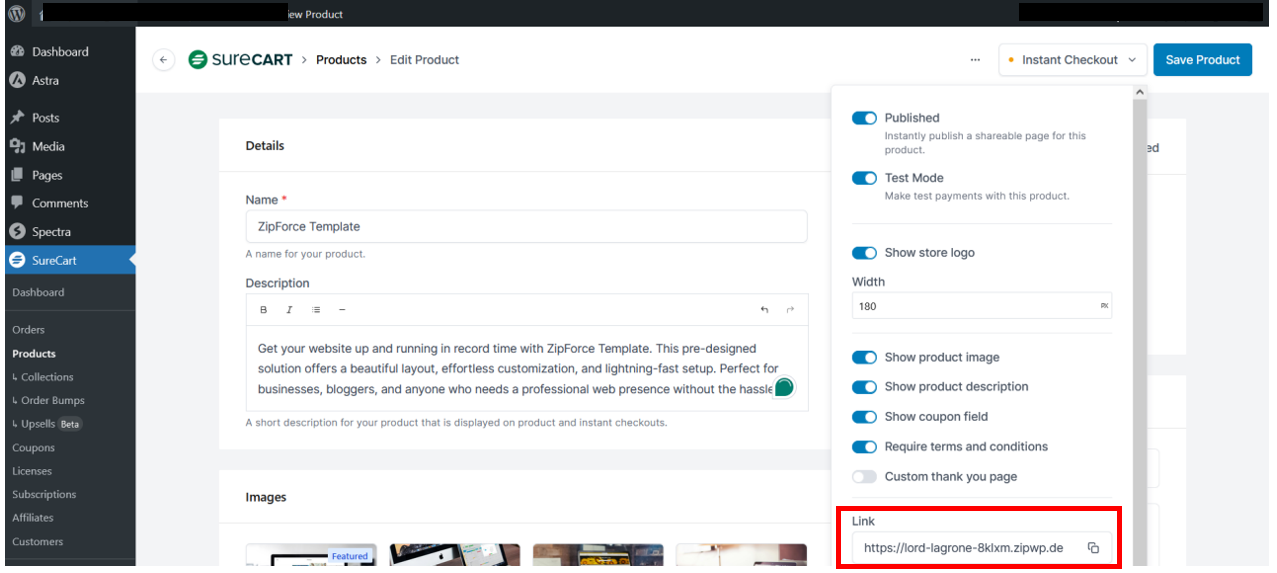
Task: Open Customers submenu item
Action: (x=37, y=541)
